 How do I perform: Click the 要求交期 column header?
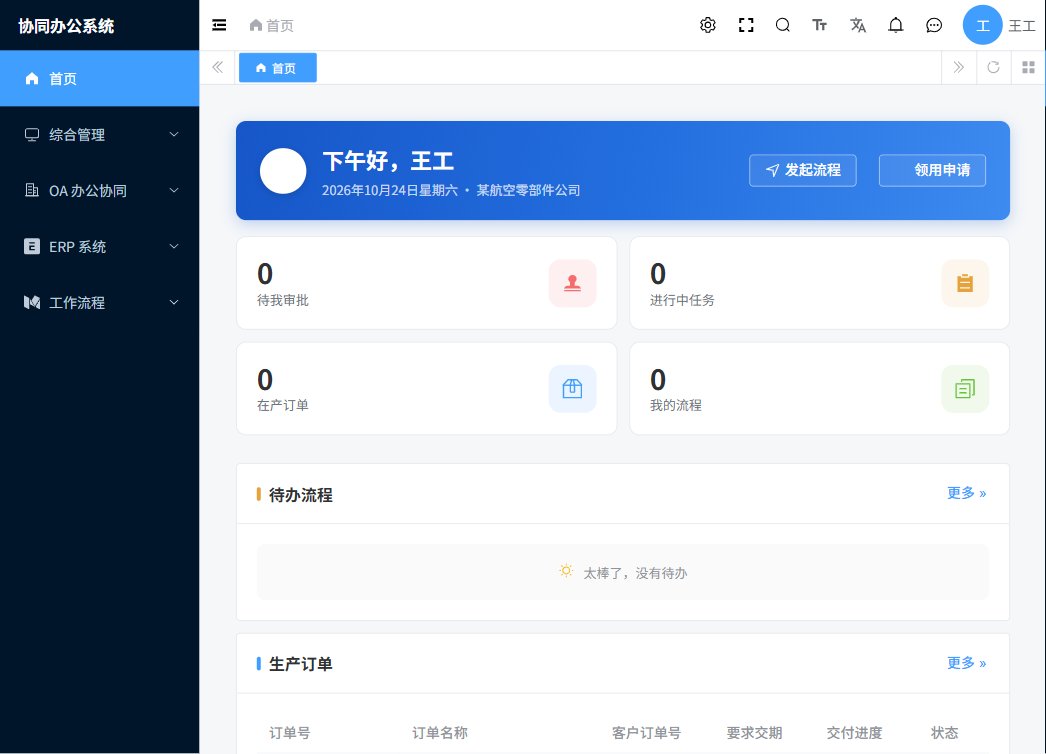tap(754, 733)
